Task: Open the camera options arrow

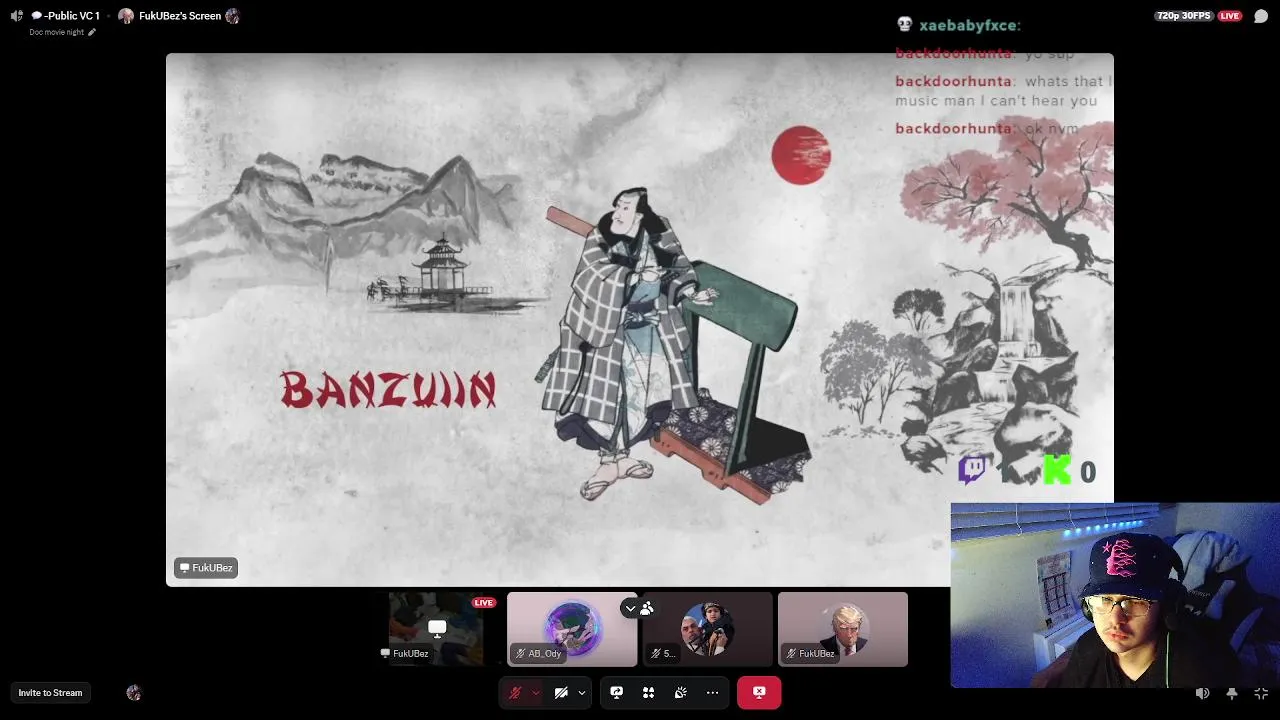Action: (x=582, y=693)
